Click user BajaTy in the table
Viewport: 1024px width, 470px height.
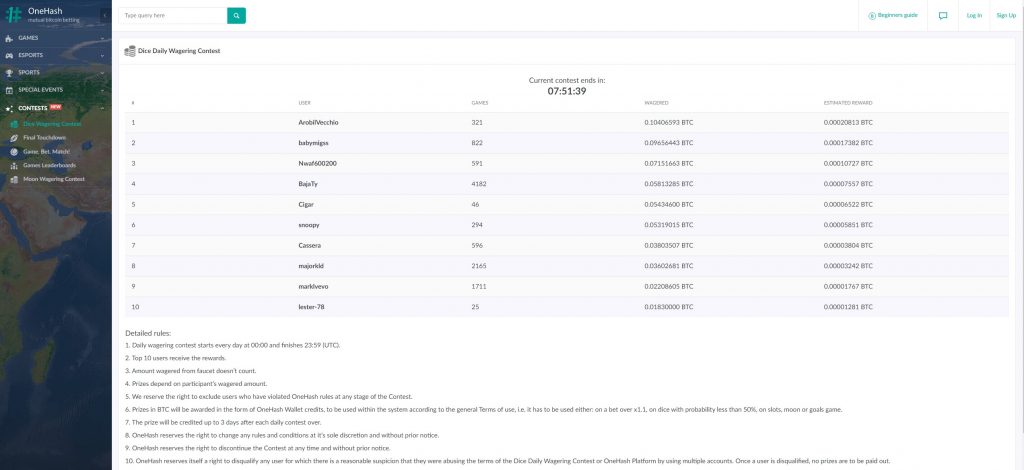308,183
